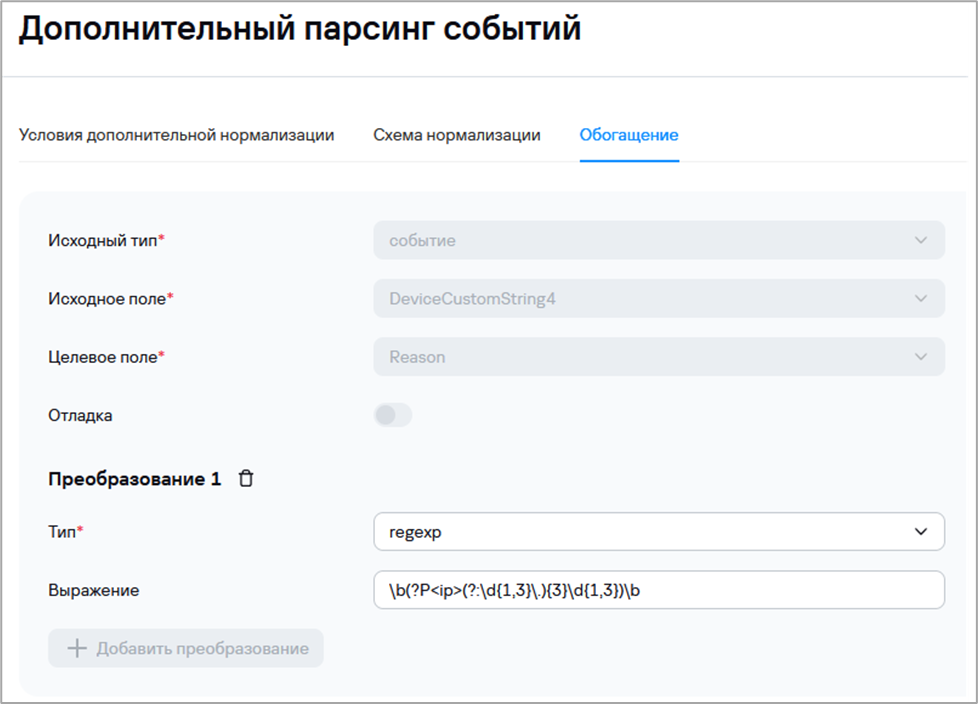Select the Обогащение tab
978x704 pixels.
[x=629, y=135]
